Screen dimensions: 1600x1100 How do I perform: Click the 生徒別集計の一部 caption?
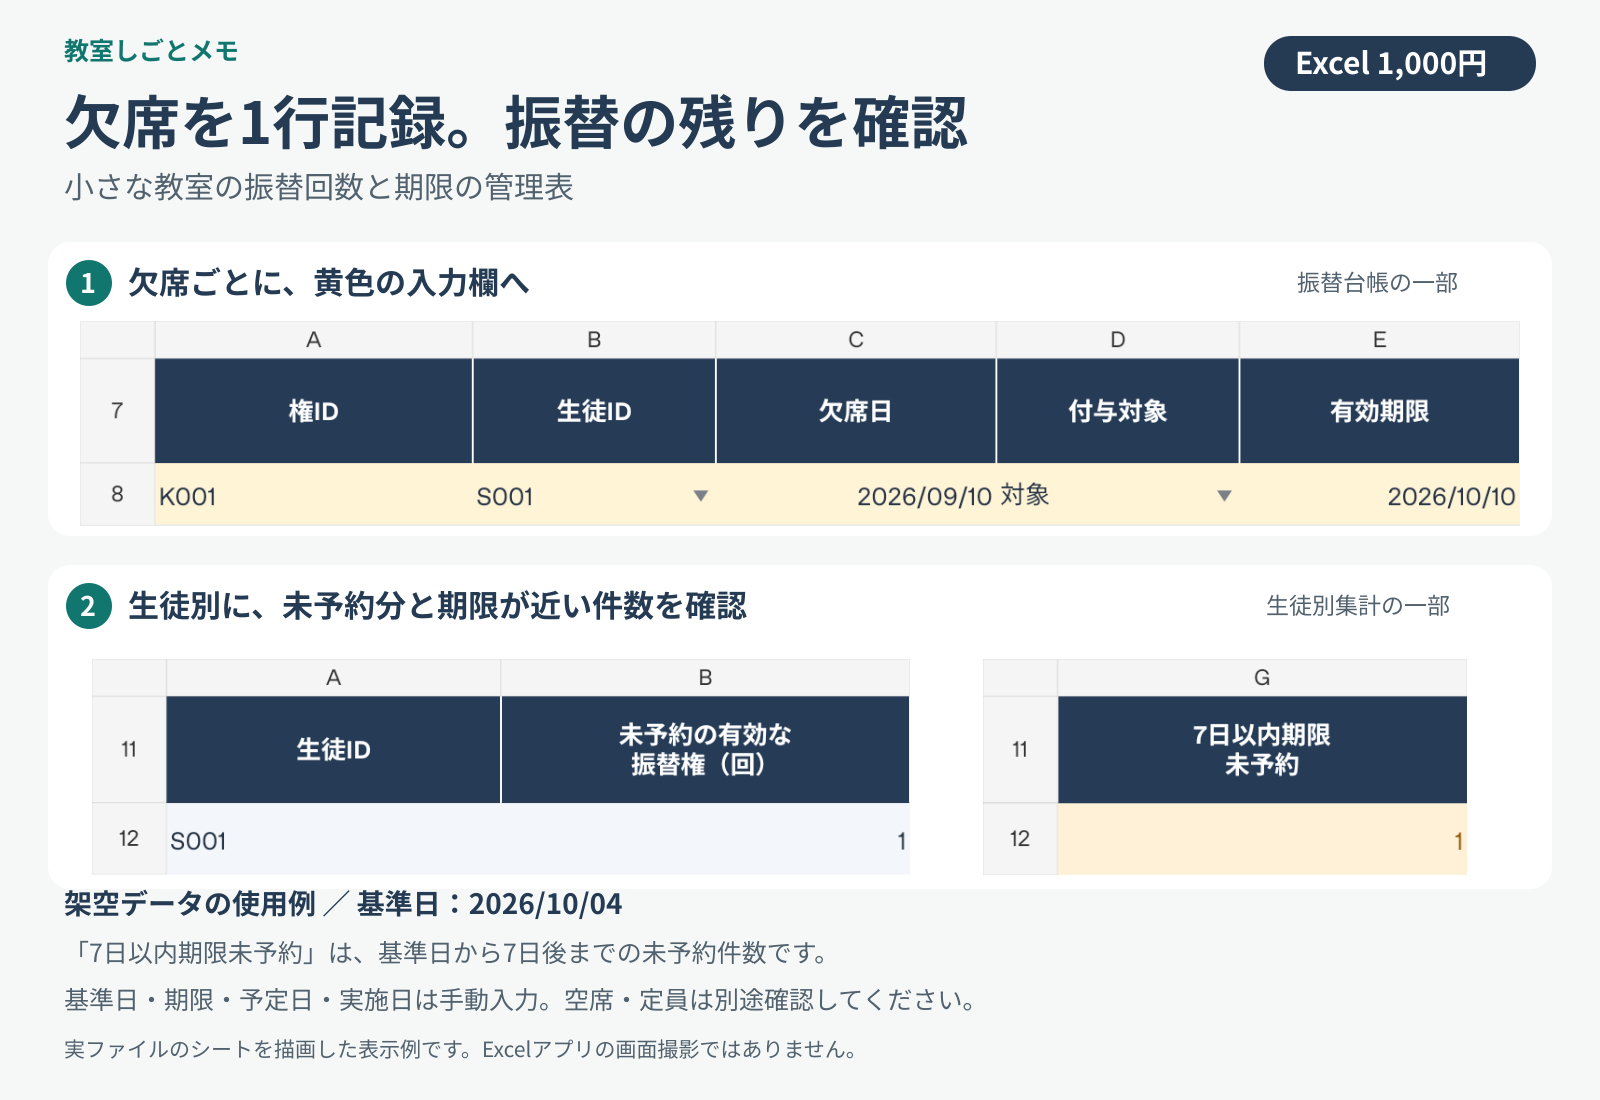(x=1358, y=606)
